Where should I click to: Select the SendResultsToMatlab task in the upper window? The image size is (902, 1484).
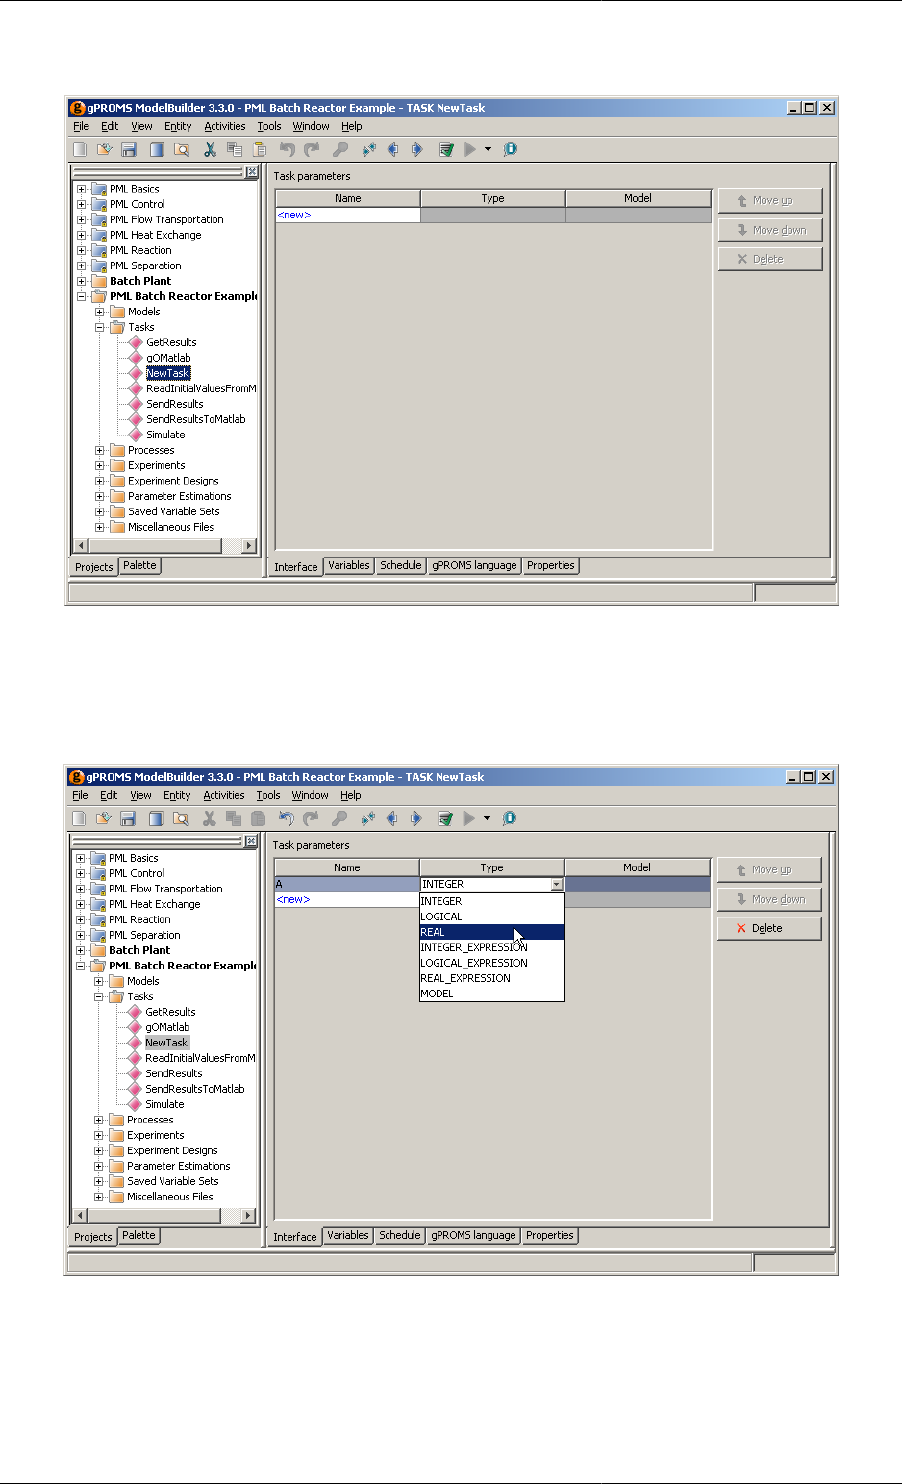point(196,419)
